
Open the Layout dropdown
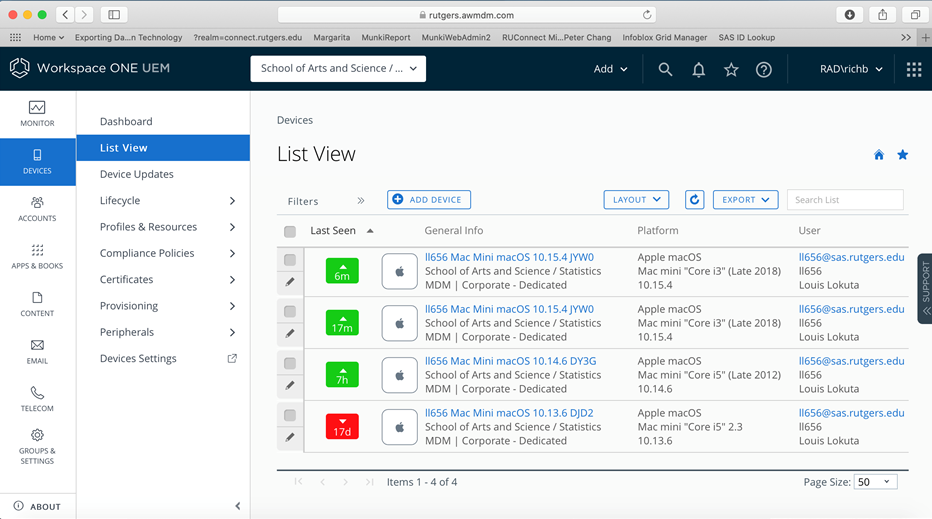tap(636, 200)
